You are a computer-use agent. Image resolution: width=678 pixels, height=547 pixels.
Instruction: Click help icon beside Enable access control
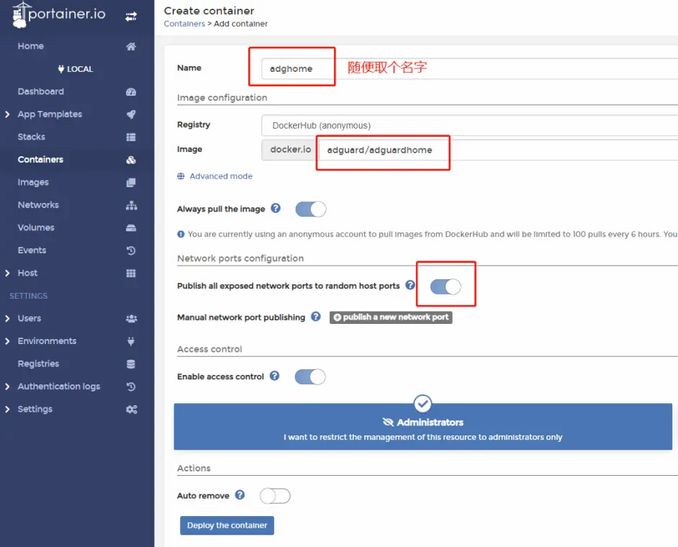pos(275,376)
